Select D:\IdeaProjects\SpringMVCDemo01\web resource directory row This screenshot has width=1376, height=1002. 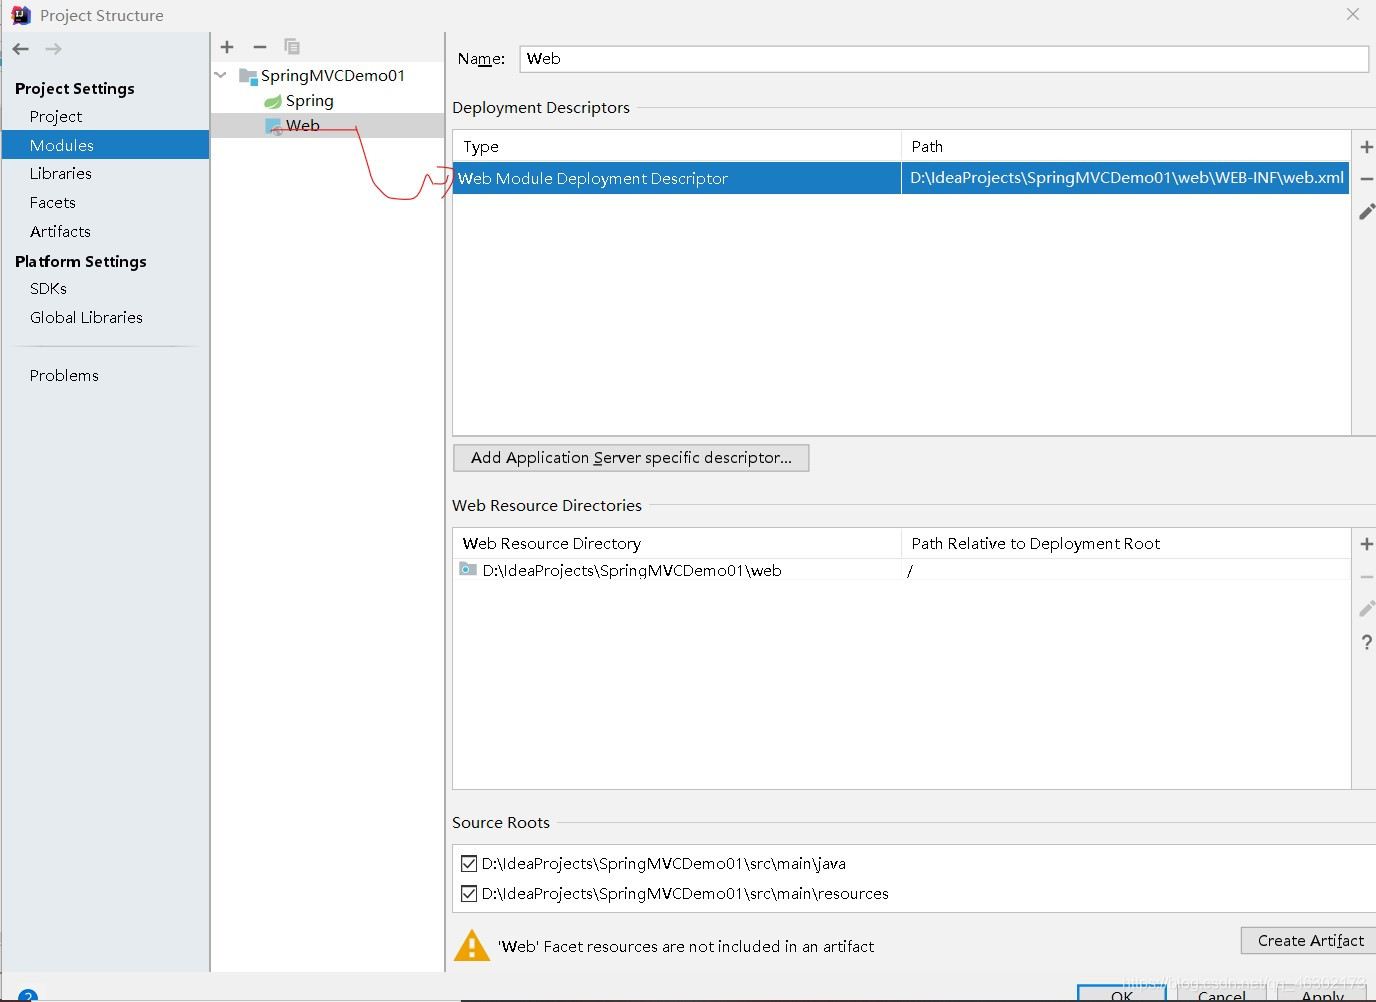pos(901,571)
